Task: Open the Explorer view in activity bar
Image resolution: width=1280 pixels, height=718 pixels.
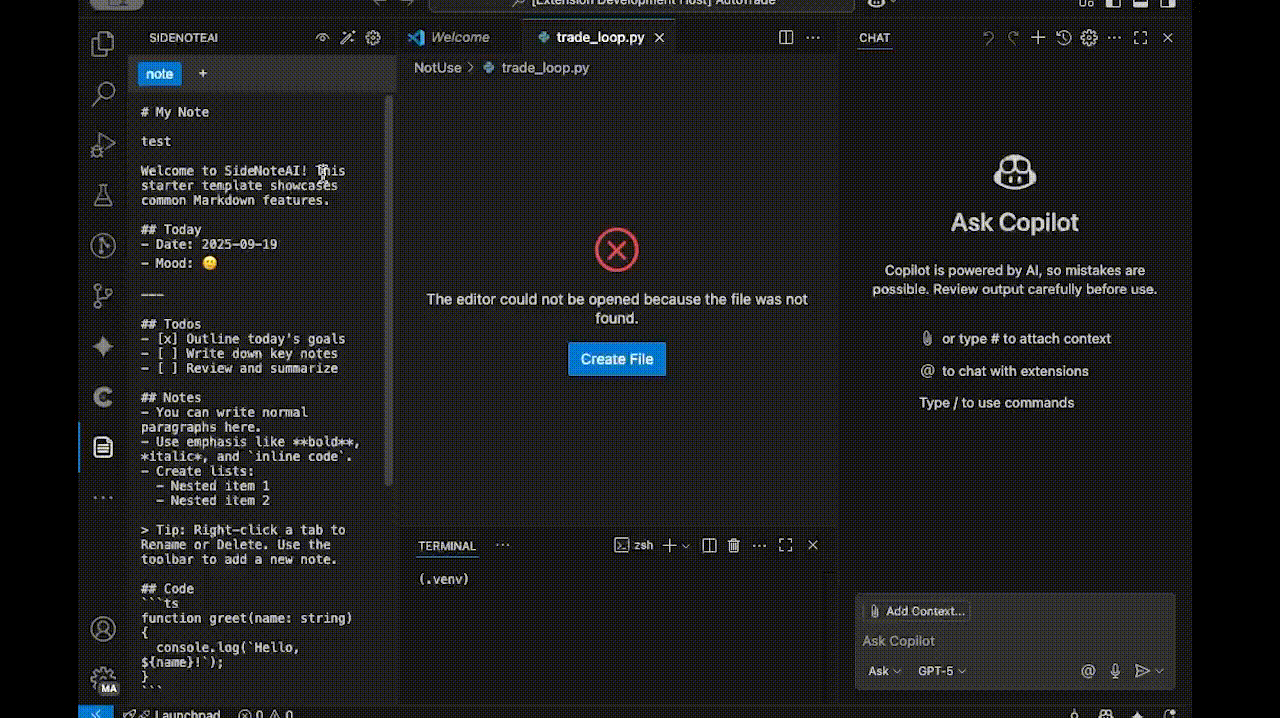Action: (103, 44)
